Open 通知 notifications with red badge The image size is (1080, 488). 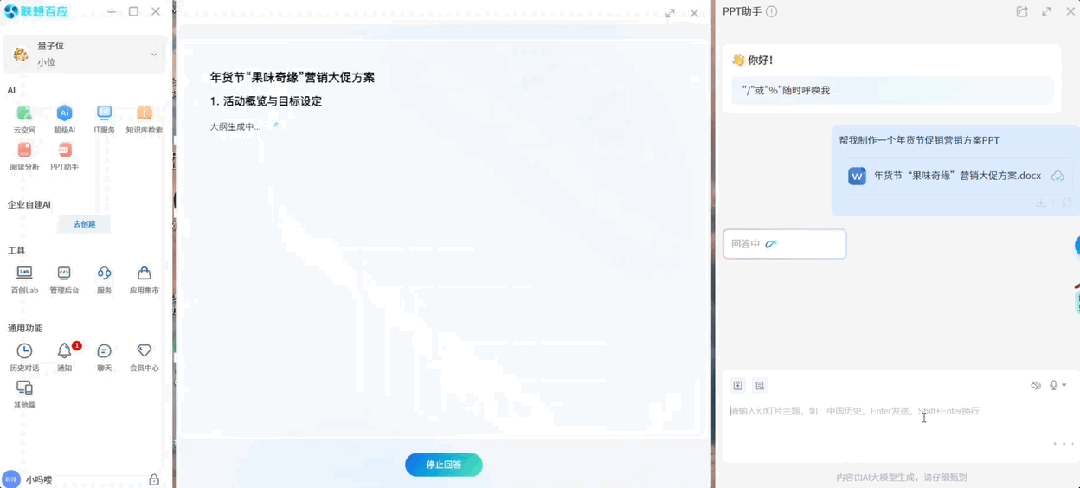(x=65, y=356)
